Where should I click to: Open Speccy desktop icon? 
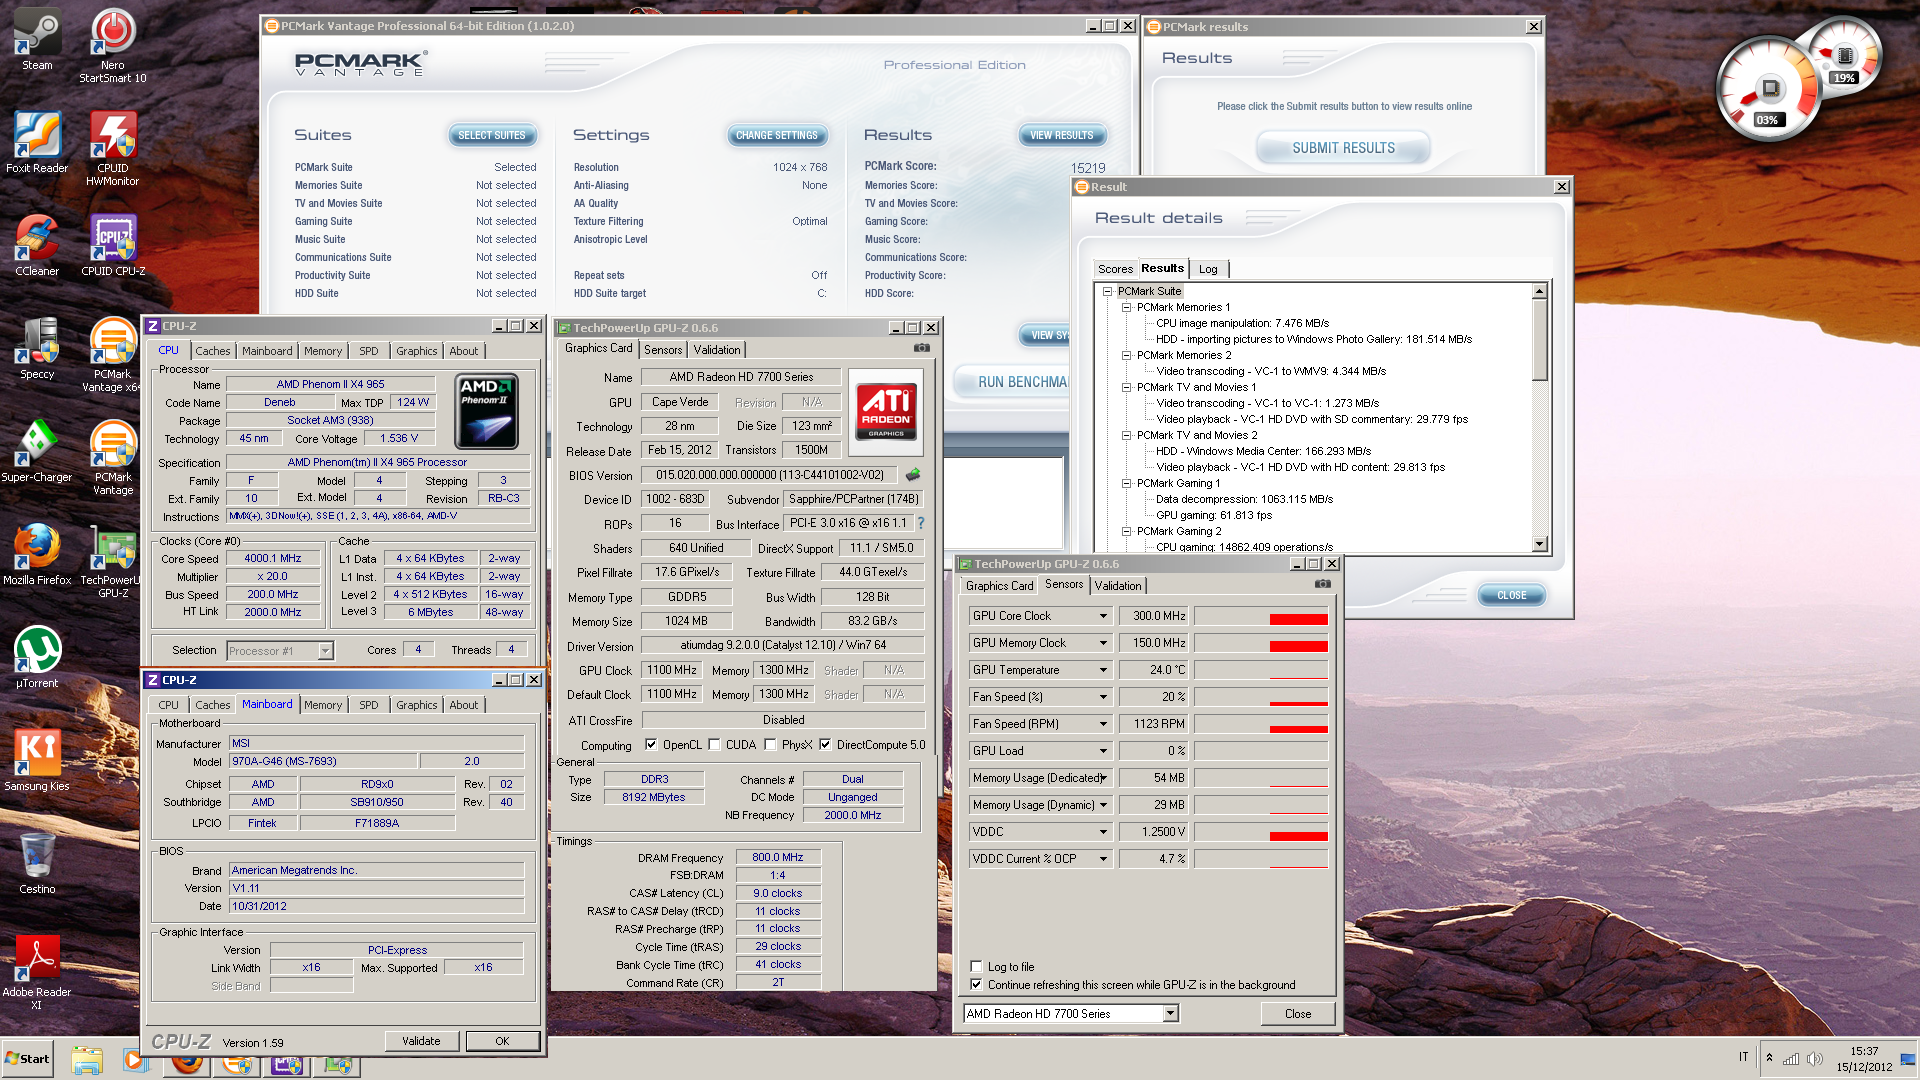coord(37,349)
